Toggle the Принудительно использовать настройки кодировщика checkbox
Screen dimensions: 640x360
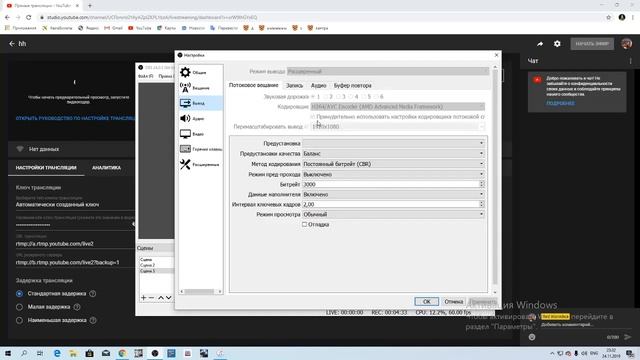click(x=313, y=117)
